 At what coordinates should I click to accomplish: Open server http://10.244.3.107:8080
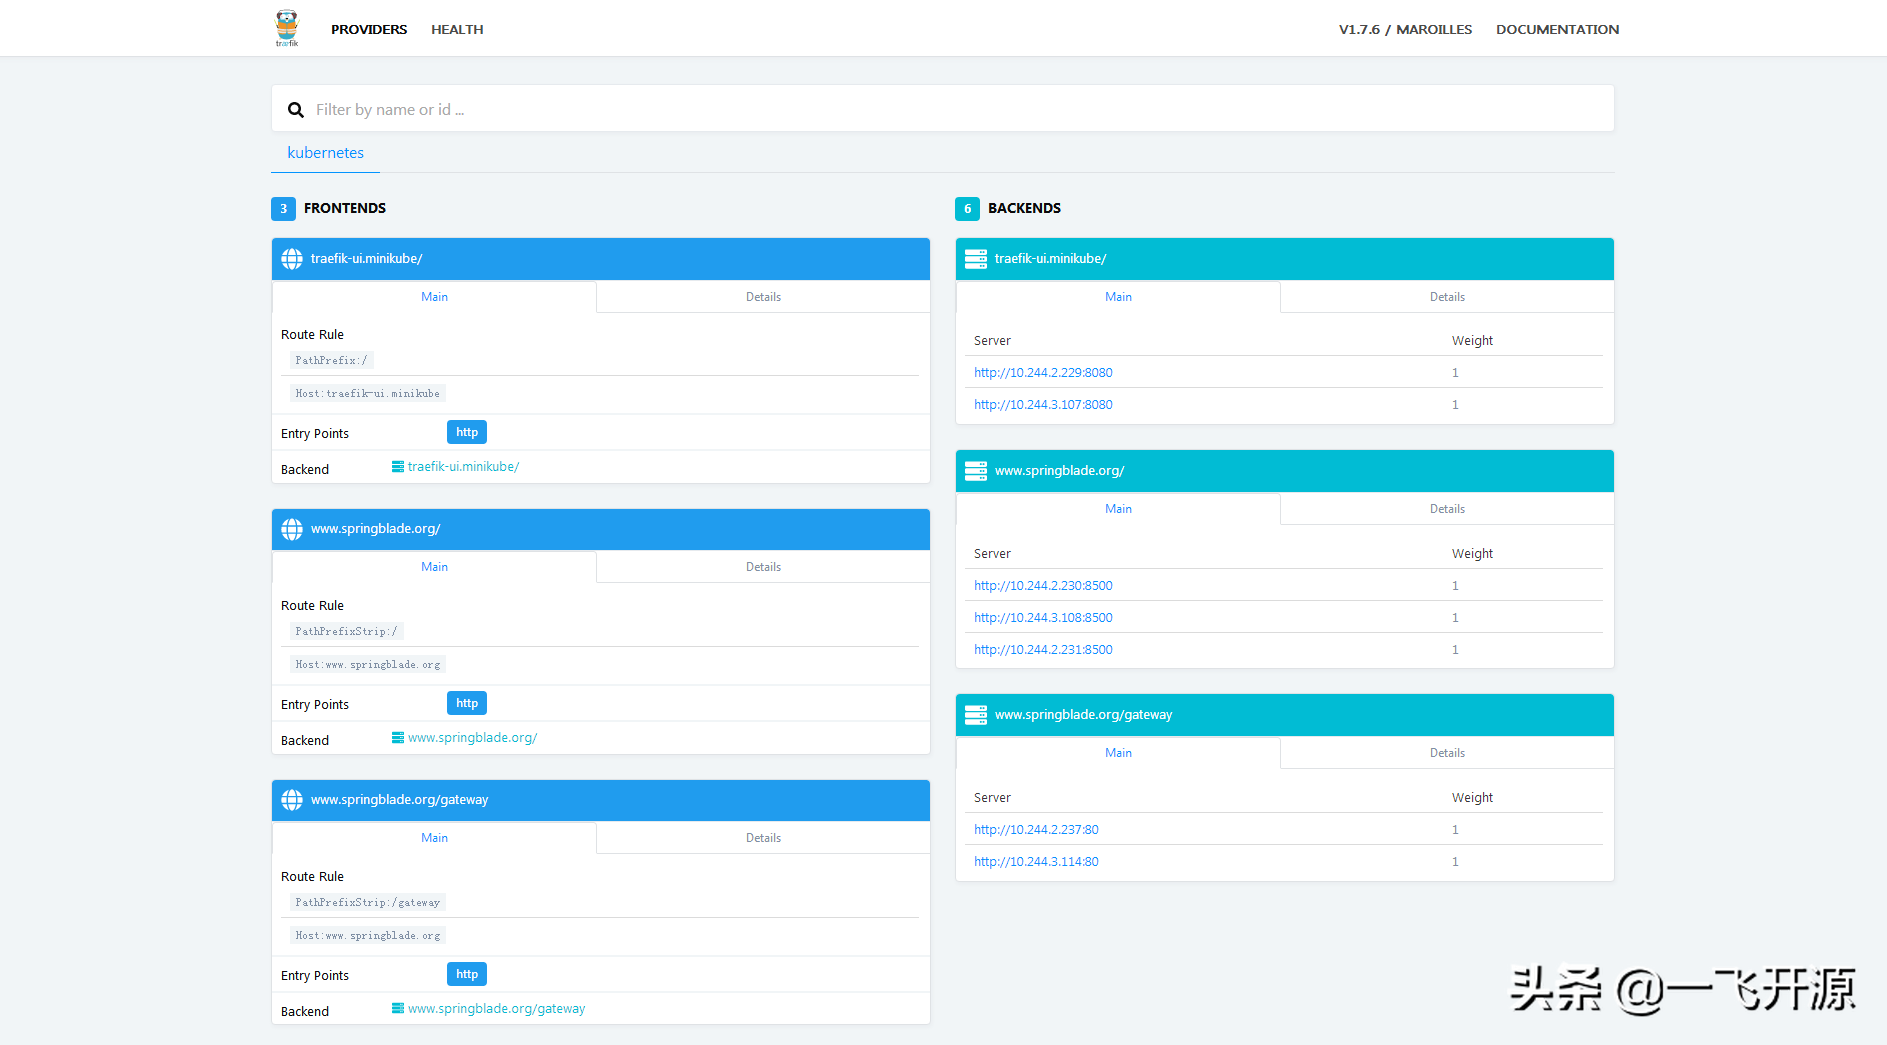coord(1043,405)
